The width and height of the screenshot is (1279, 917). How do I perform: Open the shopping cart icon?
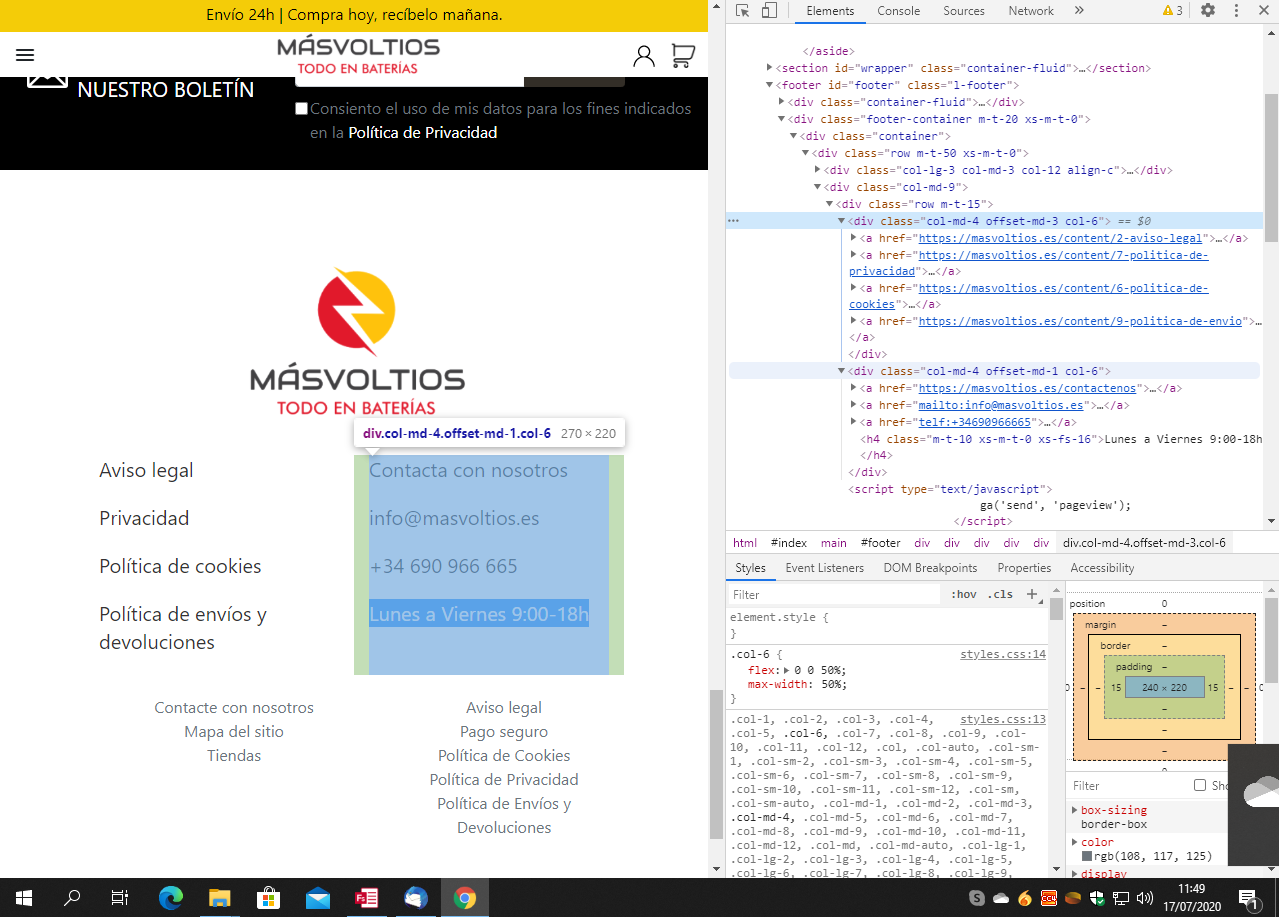pyautogui.click(x=683, y=56)
